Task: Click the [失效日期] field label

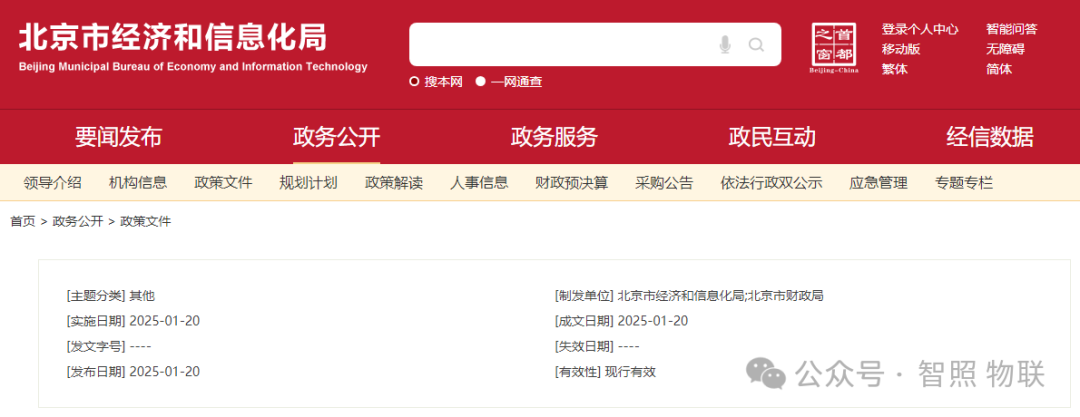Action: coord(584,346)
